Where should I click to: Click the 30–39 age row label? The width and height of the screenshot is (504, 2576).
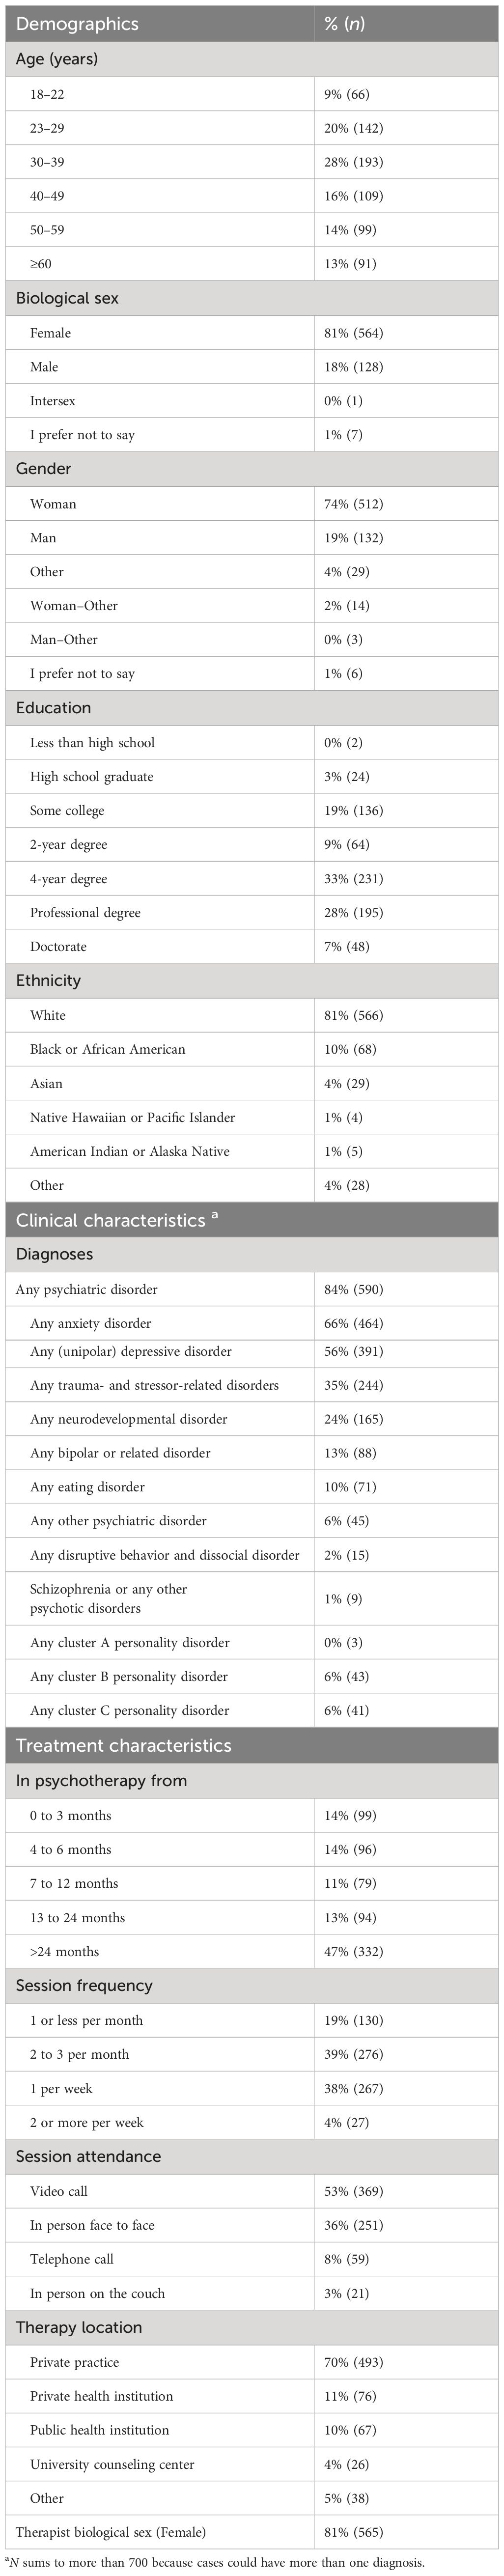[x=47, y=162]
